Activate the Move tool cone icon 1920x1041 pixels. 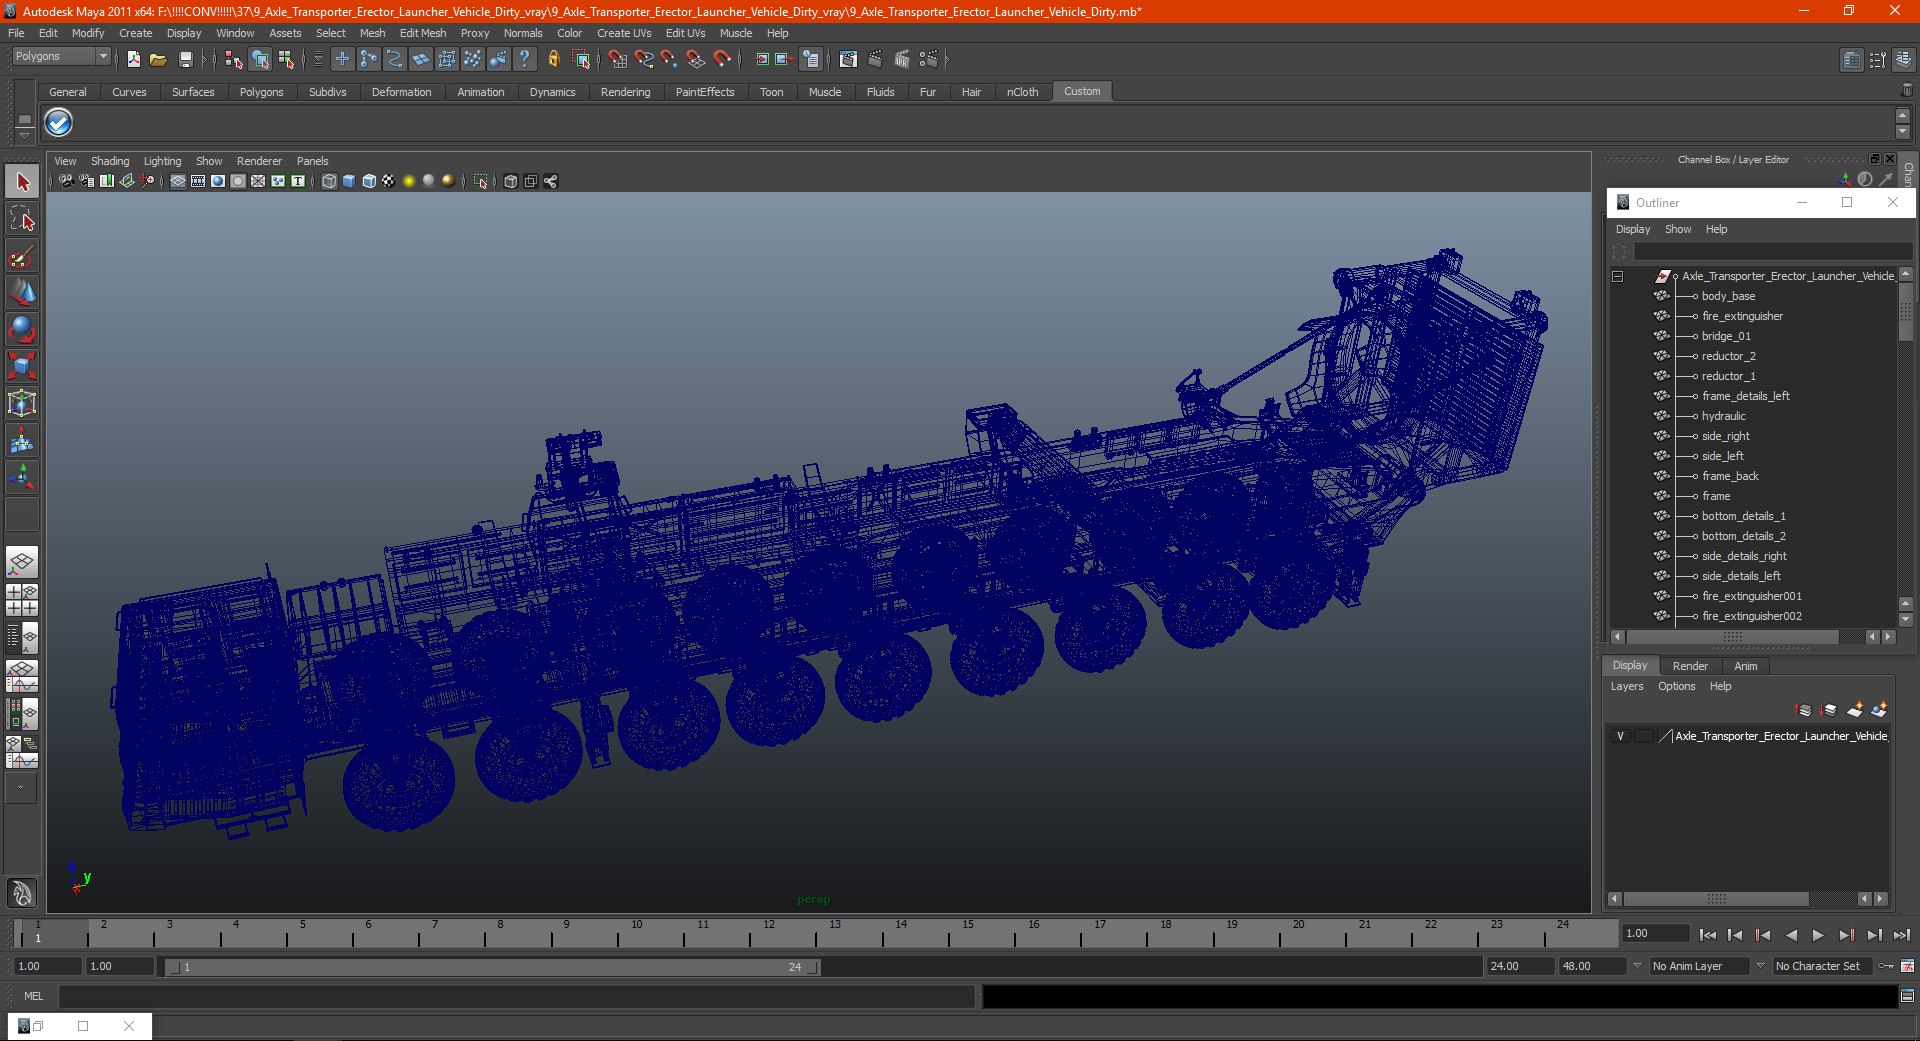click(x=22, y=292)
